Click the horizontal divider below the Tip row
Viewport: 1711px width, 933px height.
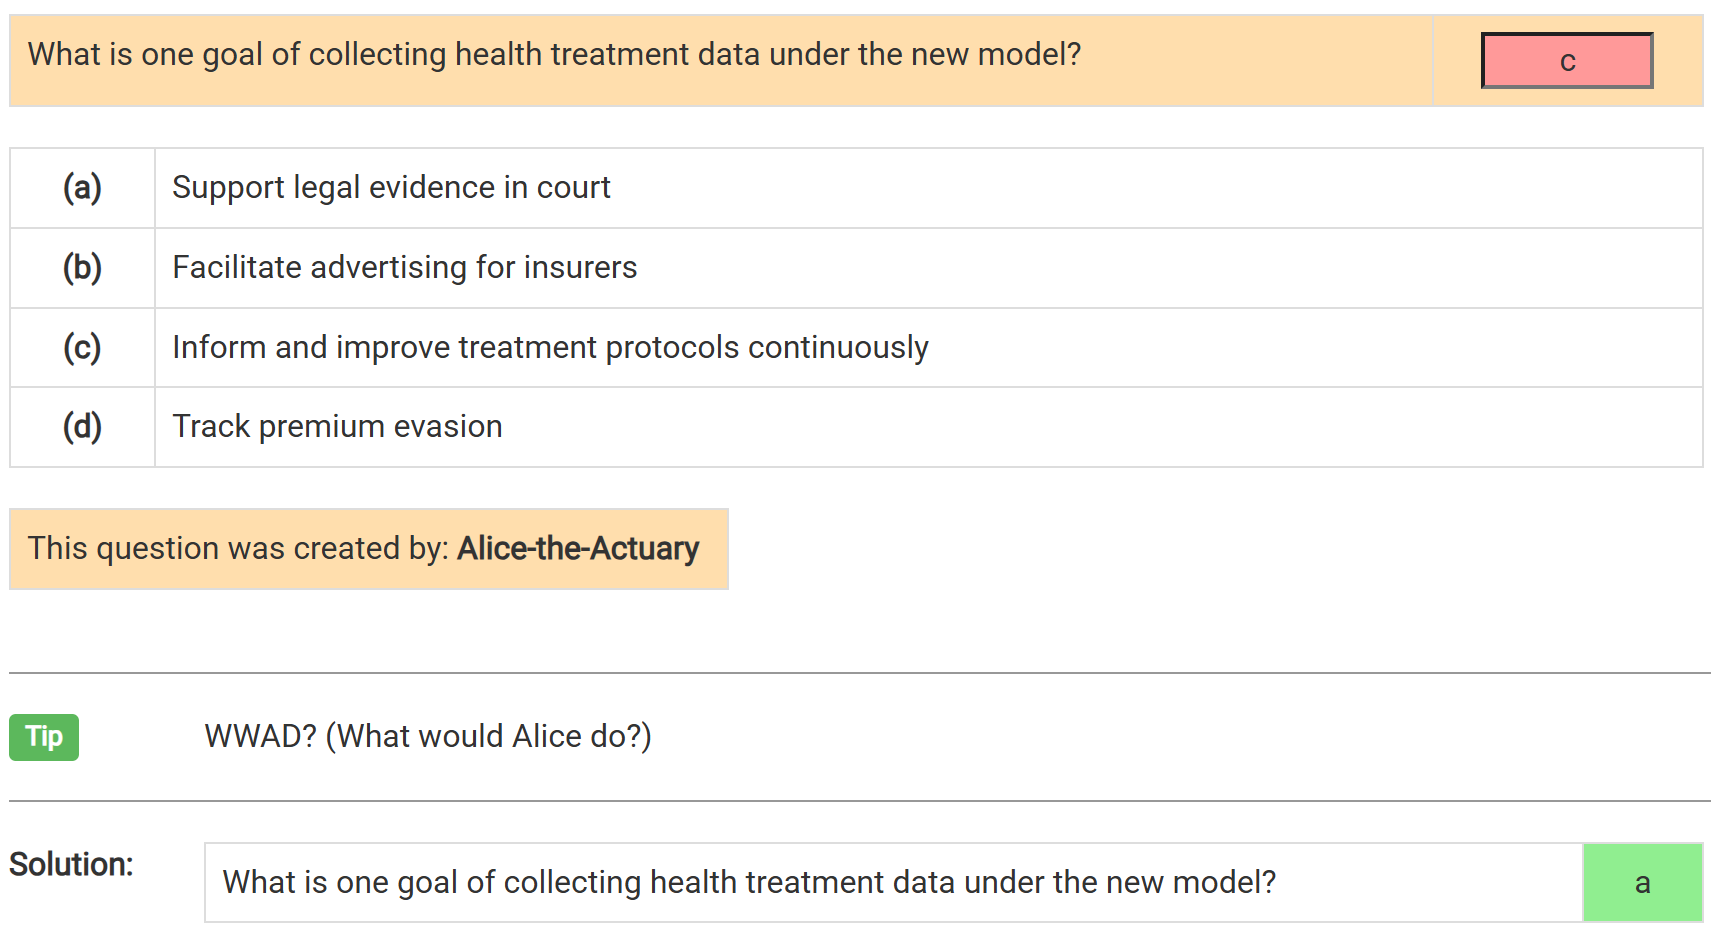(x=860, y=801)
